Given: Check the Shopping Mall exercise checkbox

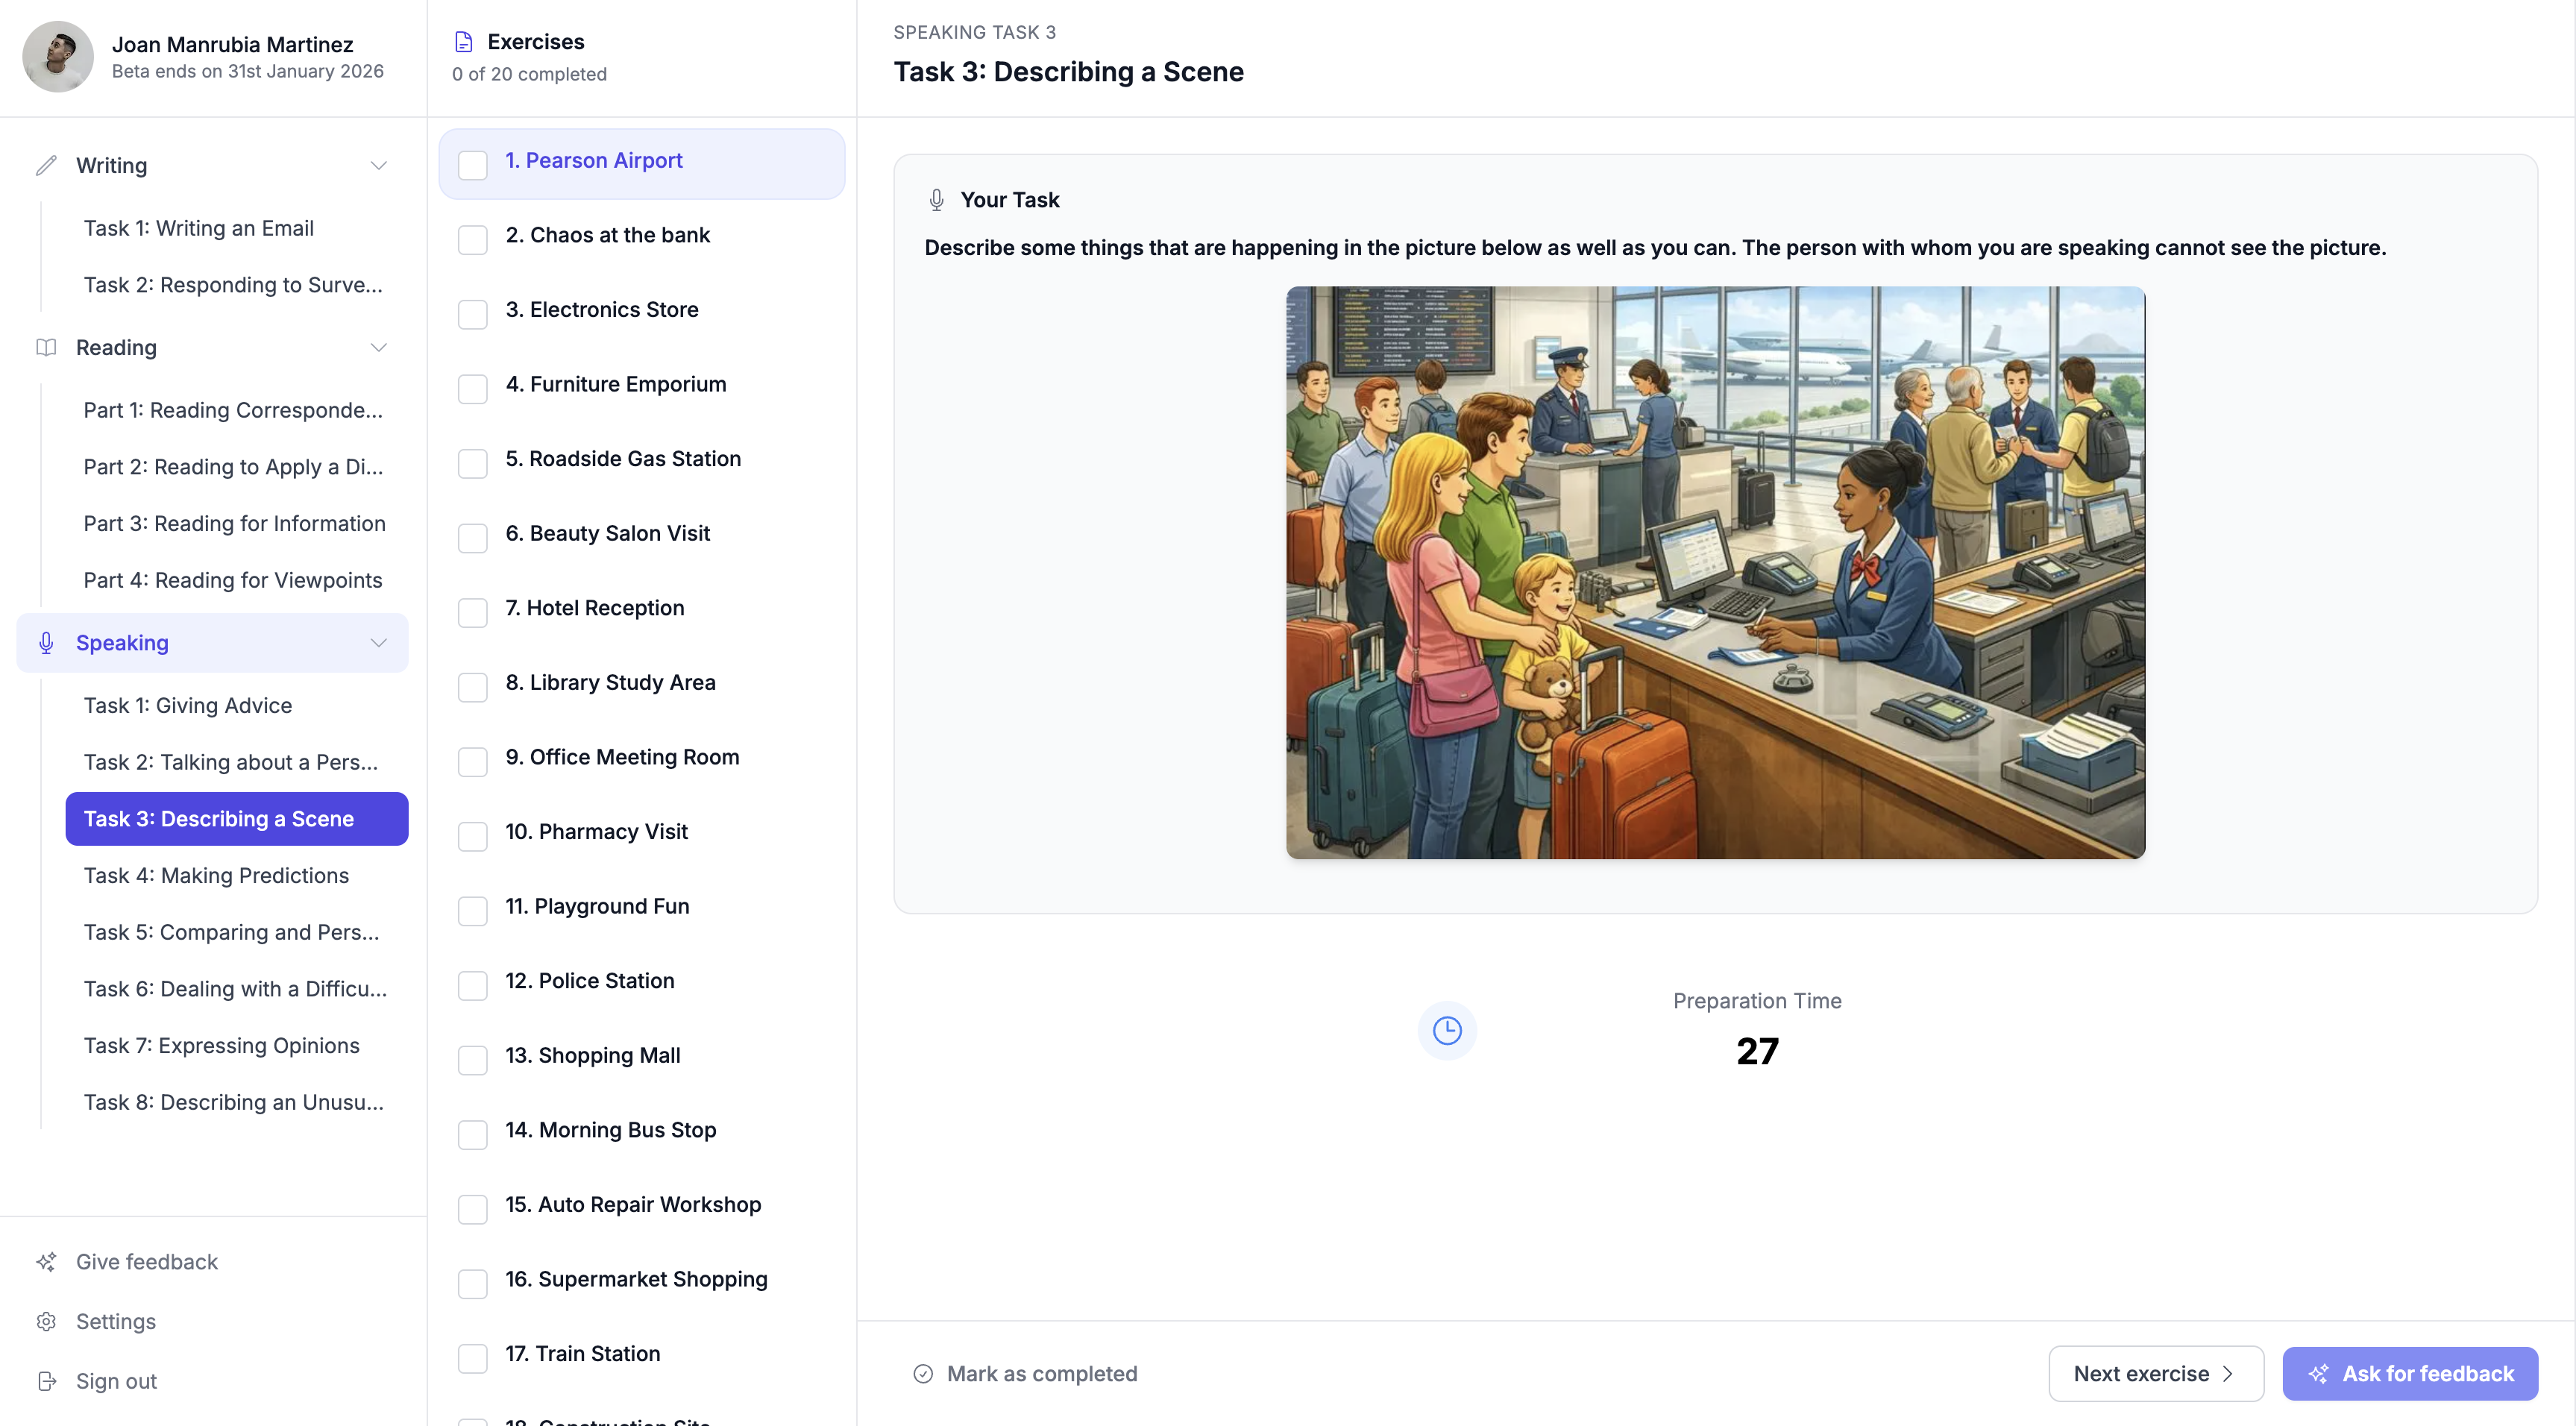Looking at the screenshot, I should [473, 1060].
